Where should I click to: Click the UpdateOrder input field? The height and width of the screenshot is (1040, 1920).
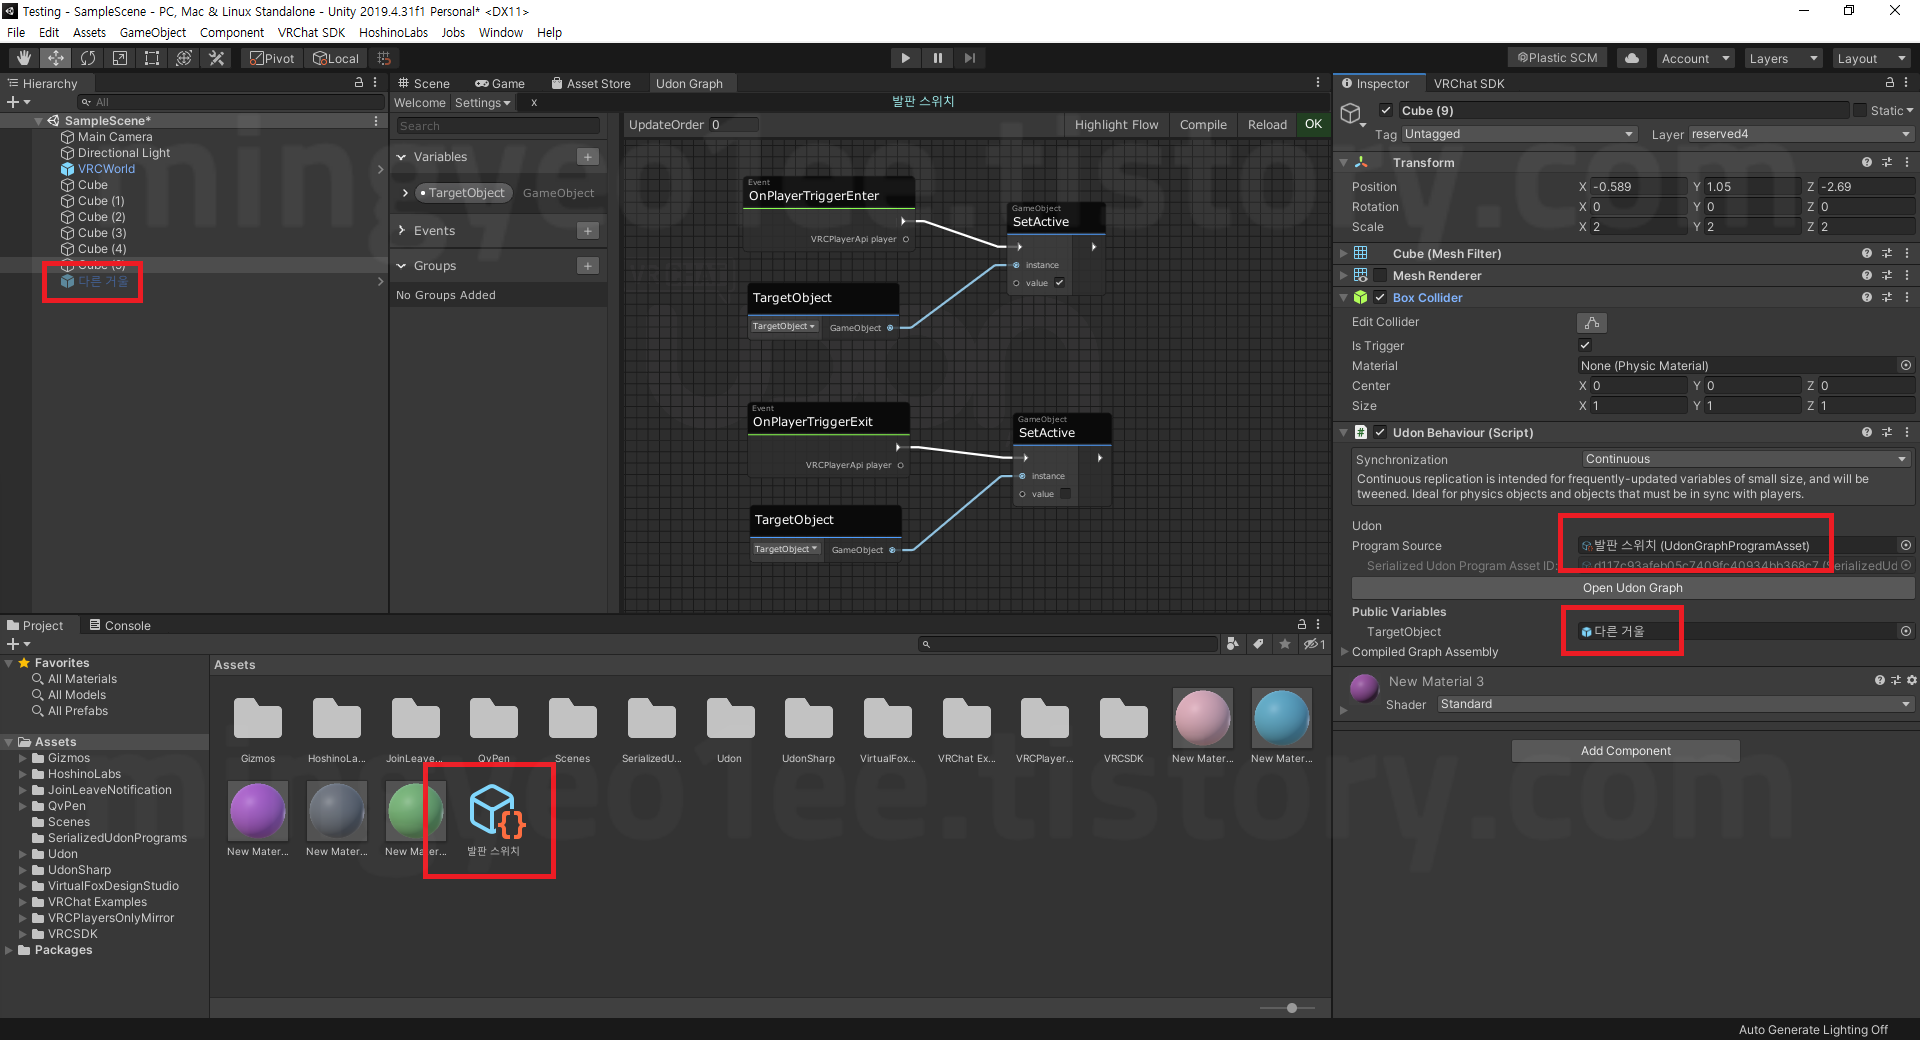click(733, 124)
